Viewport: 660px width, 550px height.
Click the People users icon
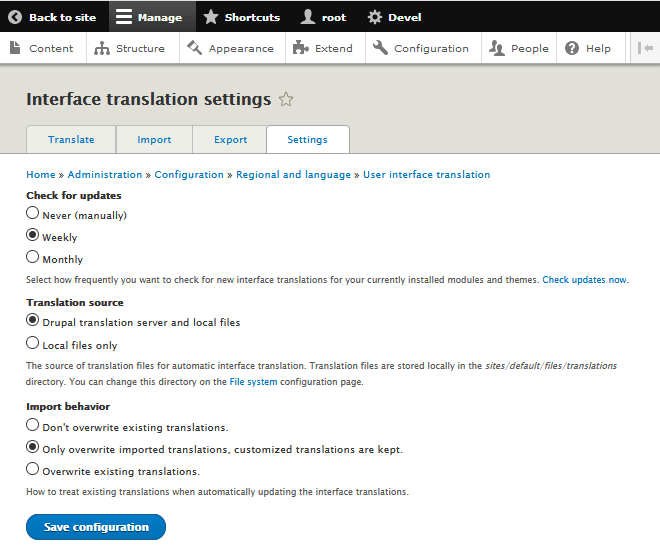point(497,48)
